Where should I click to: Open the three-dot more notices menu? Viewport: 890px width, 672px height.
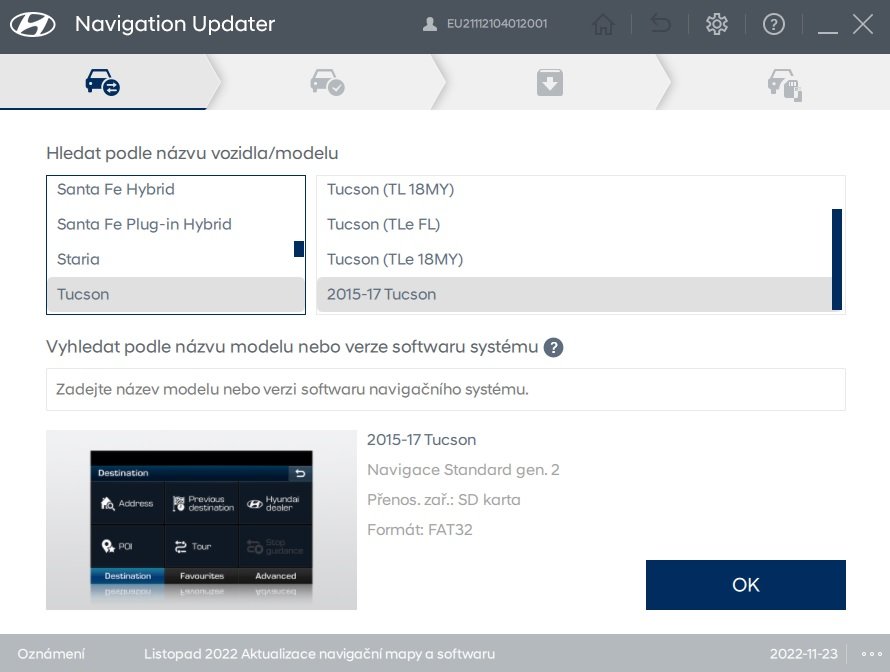[871, 654]
